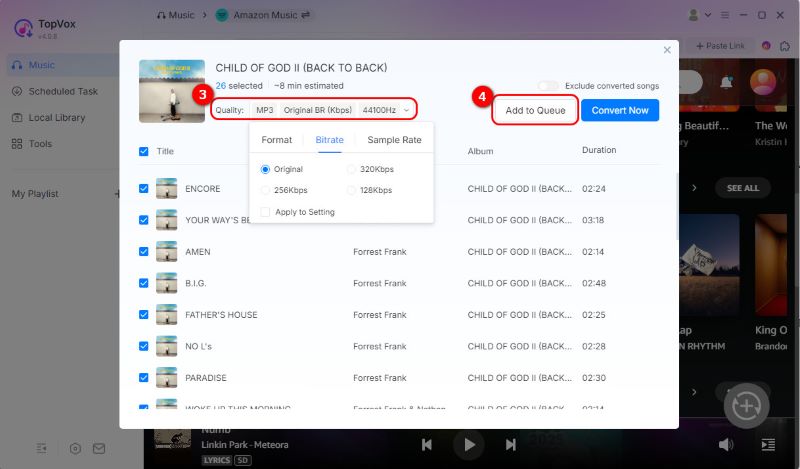Open the Music section in sidebar

pyautogui.click(x=61, y=65)
